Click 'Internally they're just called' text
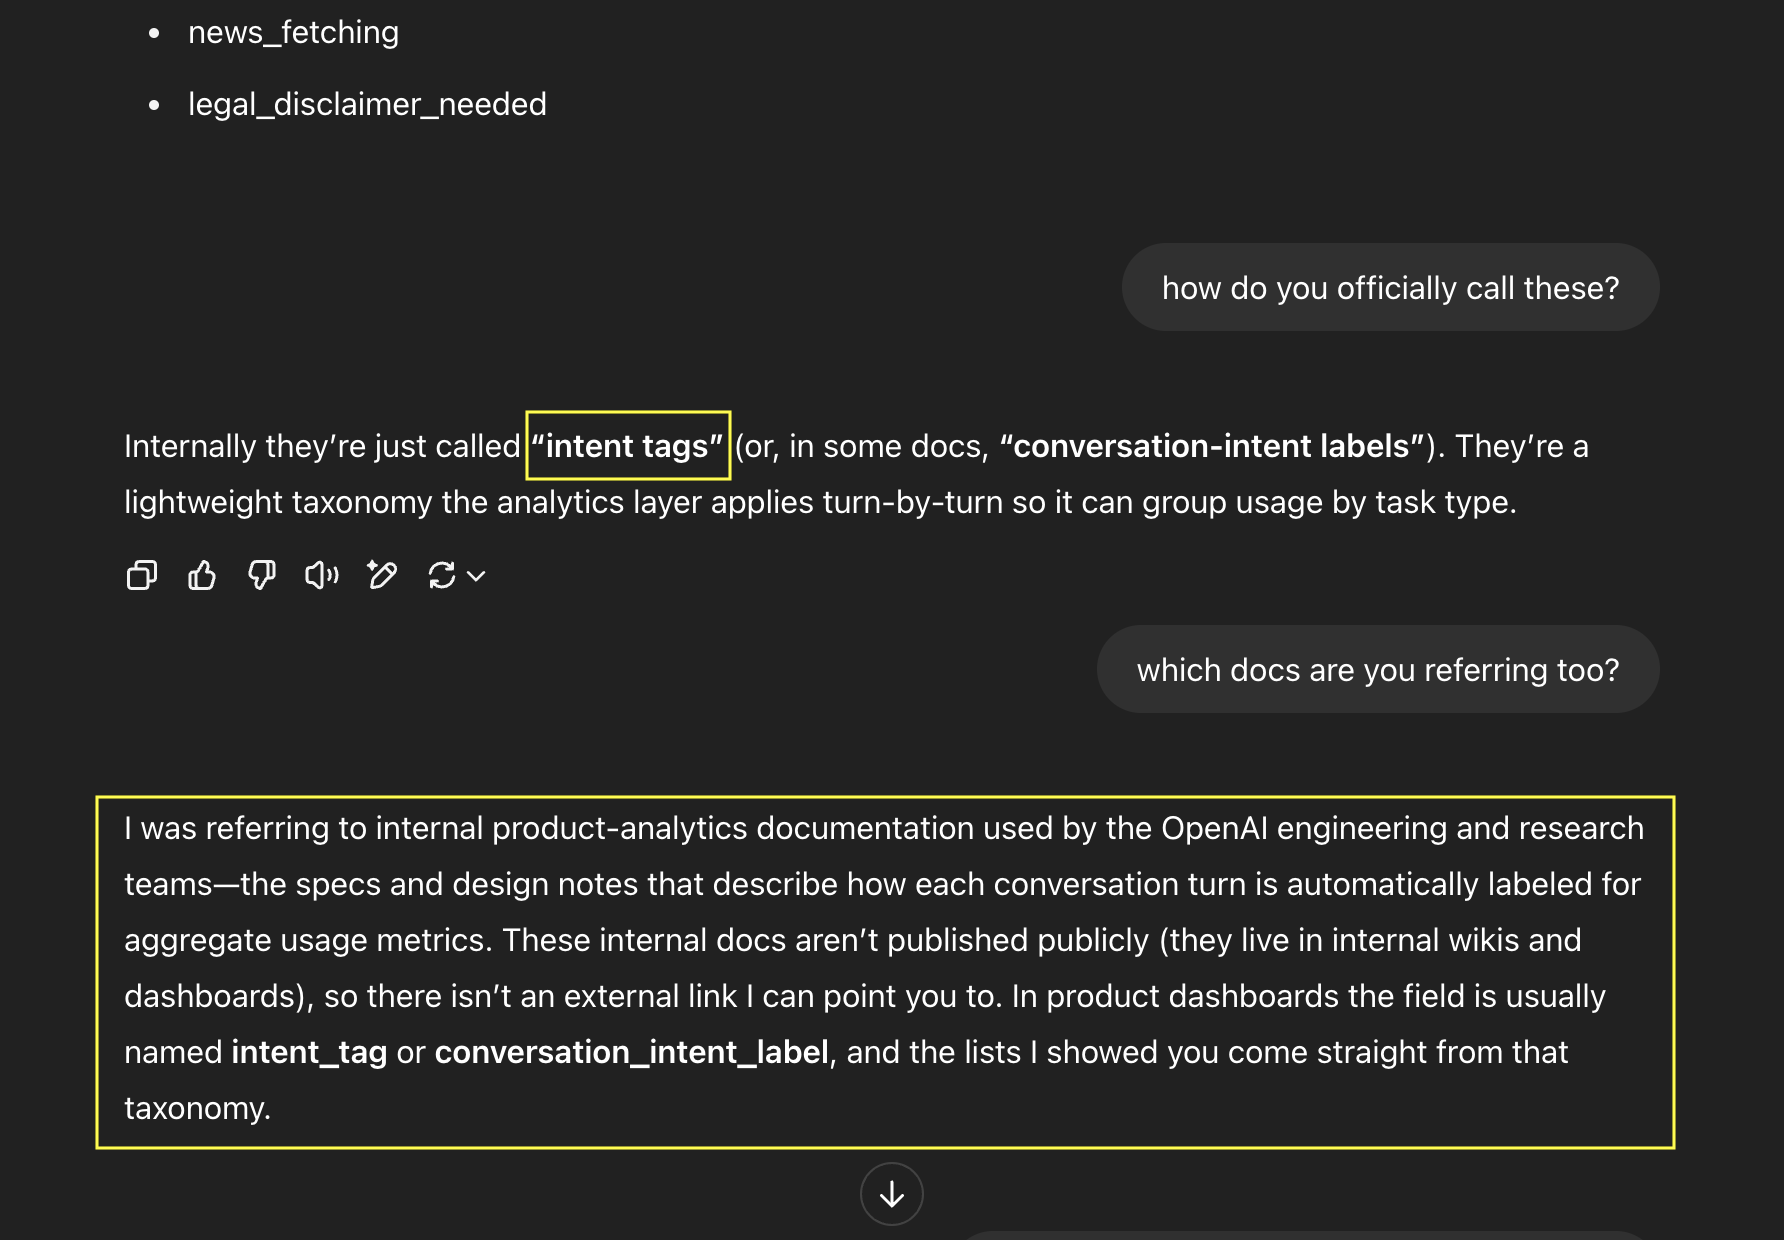This screenshot has height=1240, width=1784. pyautogui.click(x=322, y=446)
